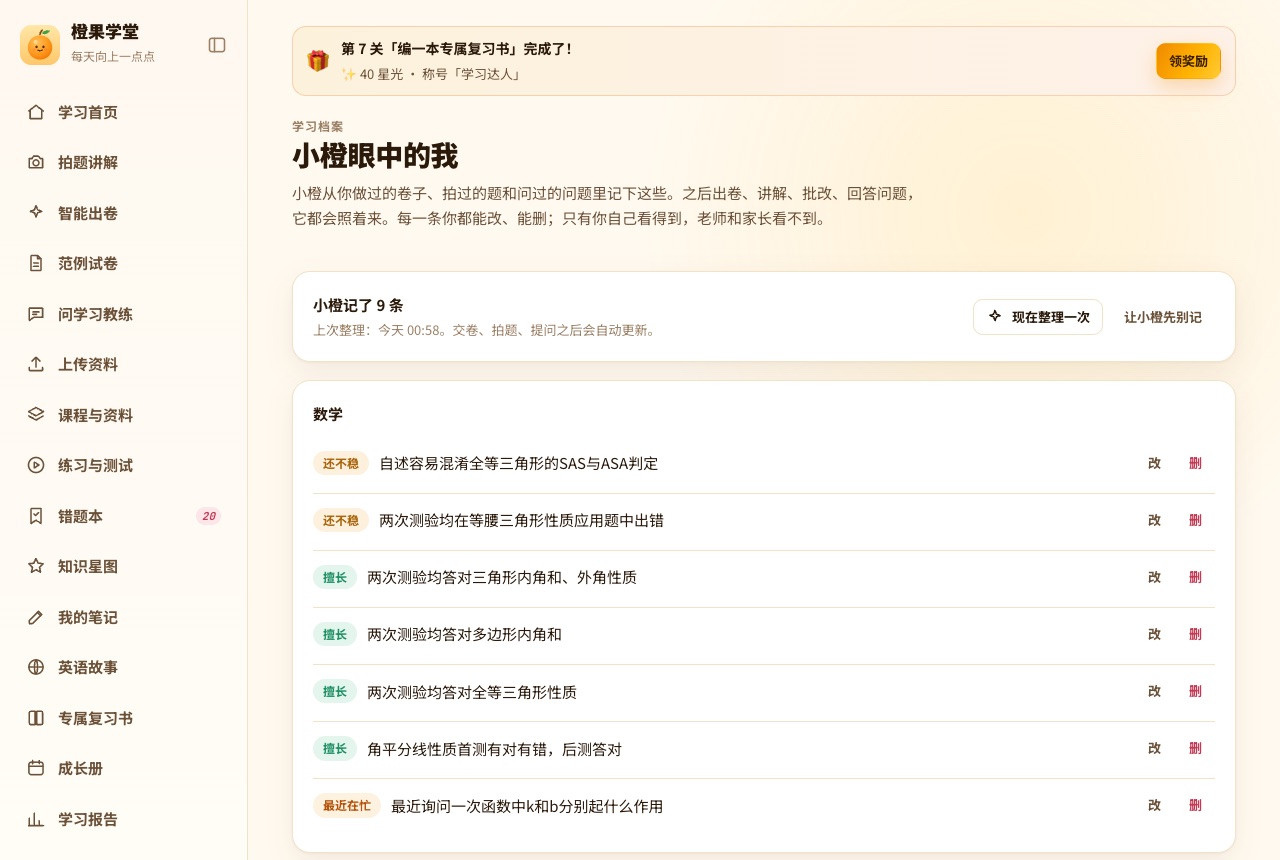
Task: Click the layers icon beside 课程与资料
Action: pos(36,415)
